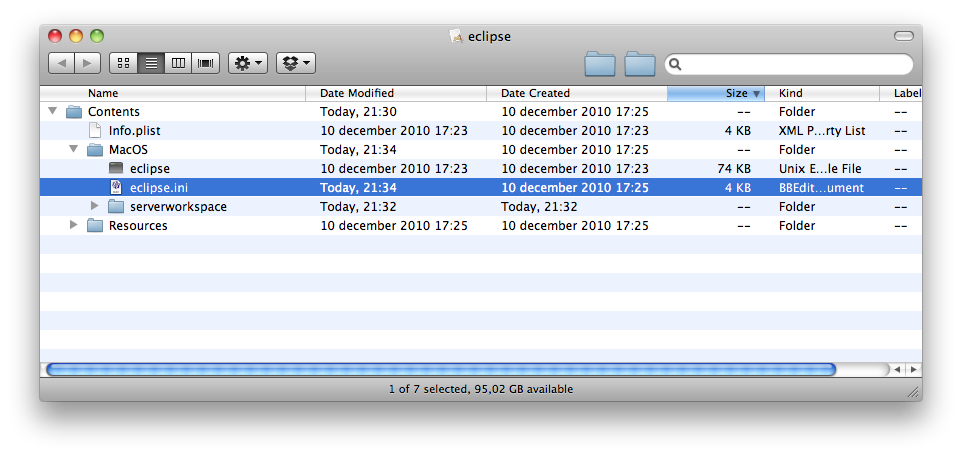Click the second folder icon in toolbar
Screen dimensions: 962x456
[640, 64]
